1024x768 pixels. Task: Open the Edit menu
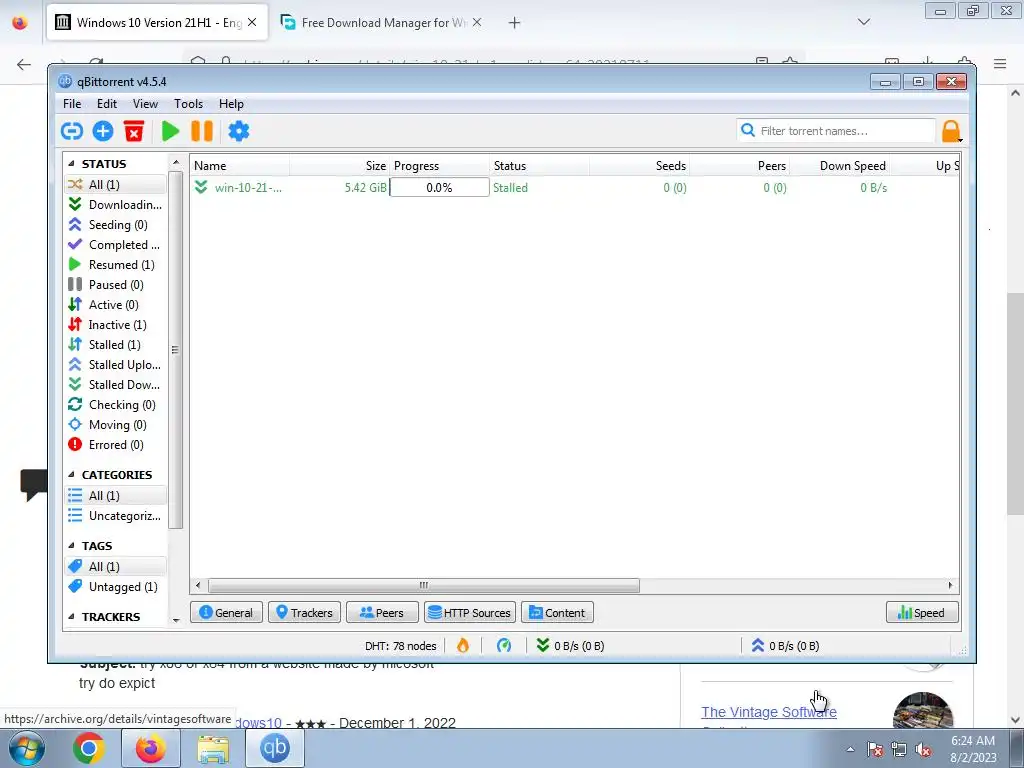(x=106, y=104)
